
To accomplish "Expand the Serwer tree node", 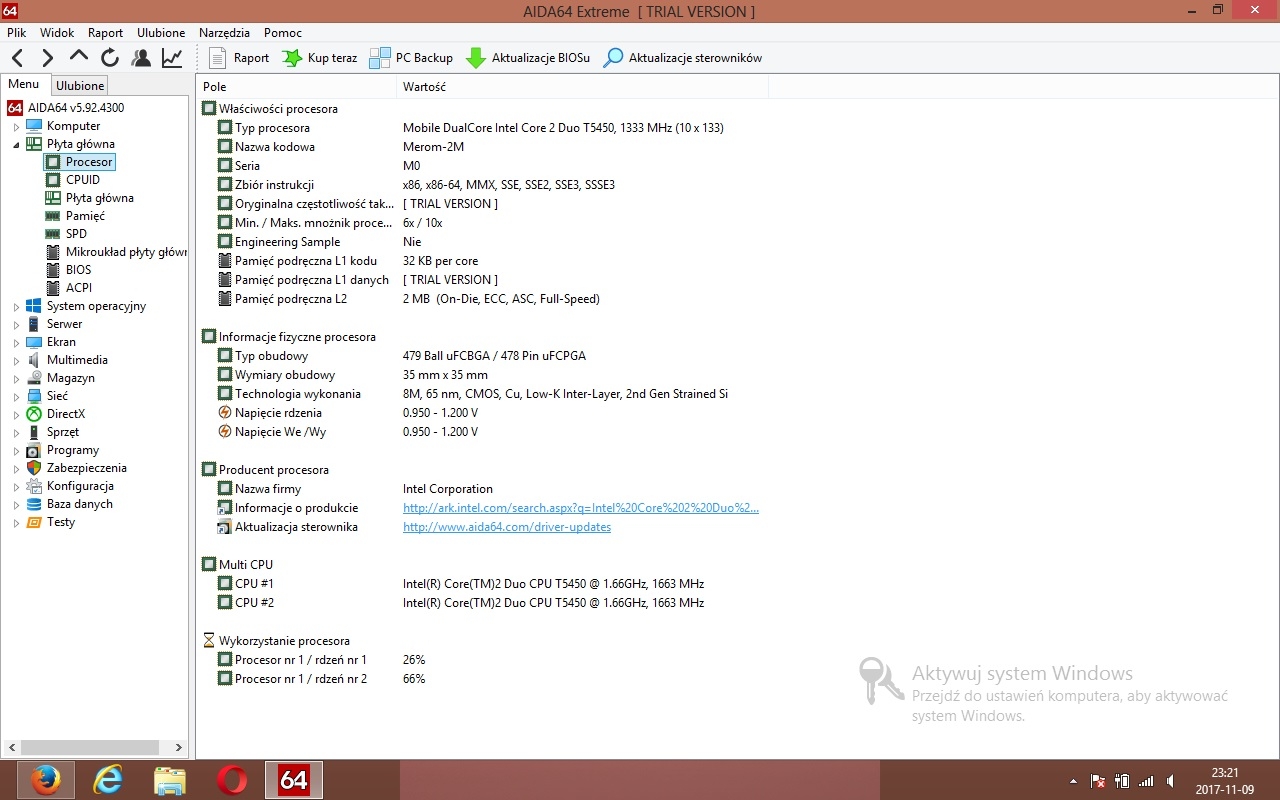I will pos(16,325).
